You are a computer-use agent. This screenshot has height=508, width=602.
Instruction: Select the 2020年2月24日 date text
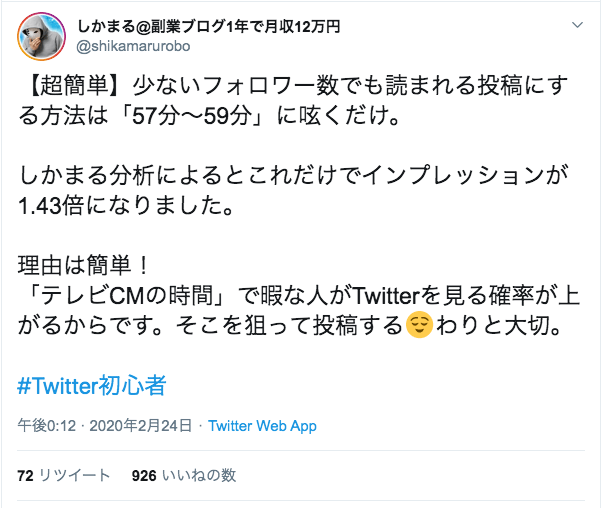pyautogui.click(x=140, y=426)
